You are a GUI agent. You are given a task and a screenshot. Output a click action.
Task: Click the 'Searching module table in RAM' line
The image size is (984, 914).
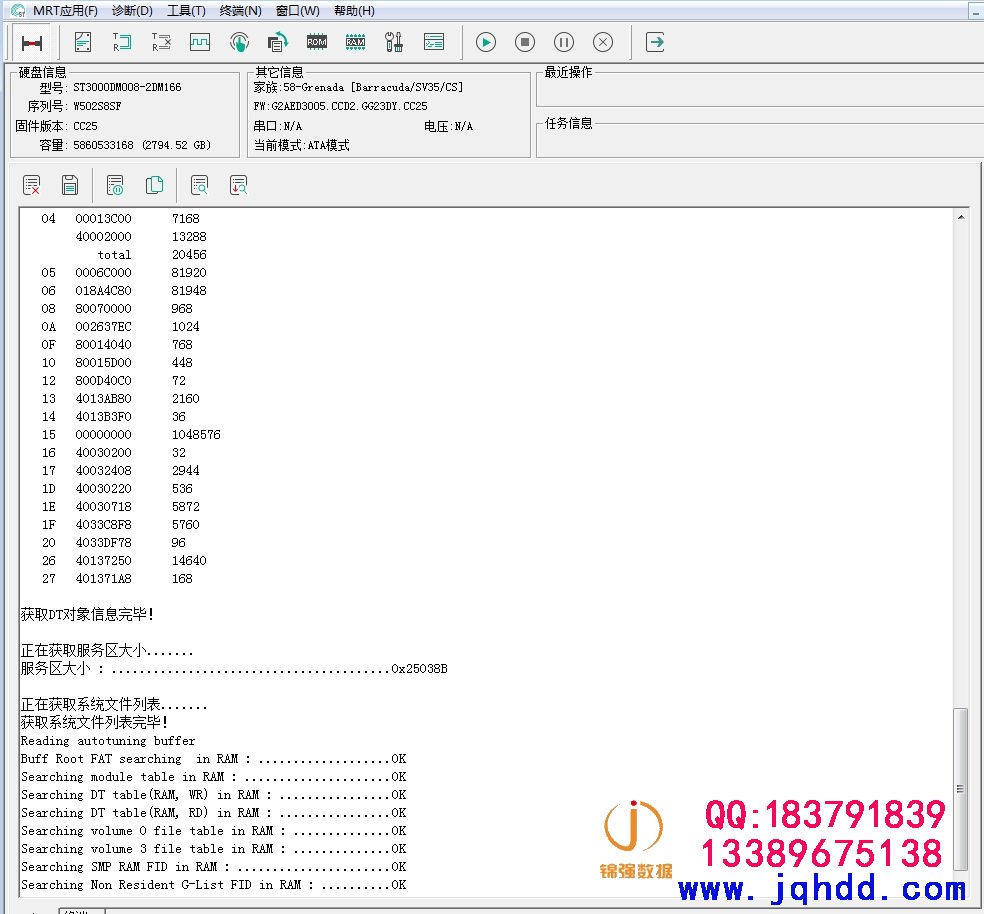[x=213, y=777]
